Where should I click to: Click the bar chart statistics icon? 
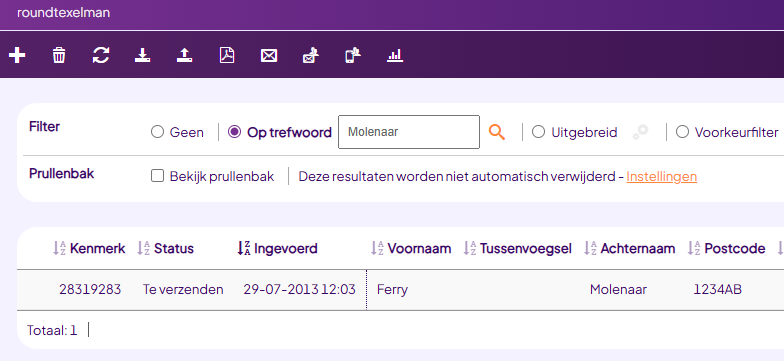[x=395, y=55]
